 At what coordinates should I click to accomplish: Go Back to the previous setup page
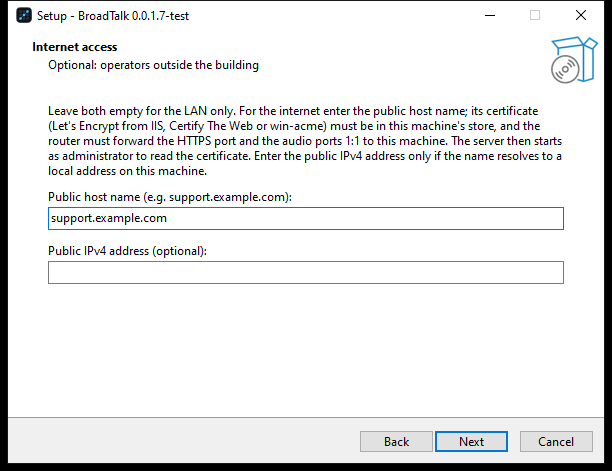pyautogui.click(x=396, y=441)
